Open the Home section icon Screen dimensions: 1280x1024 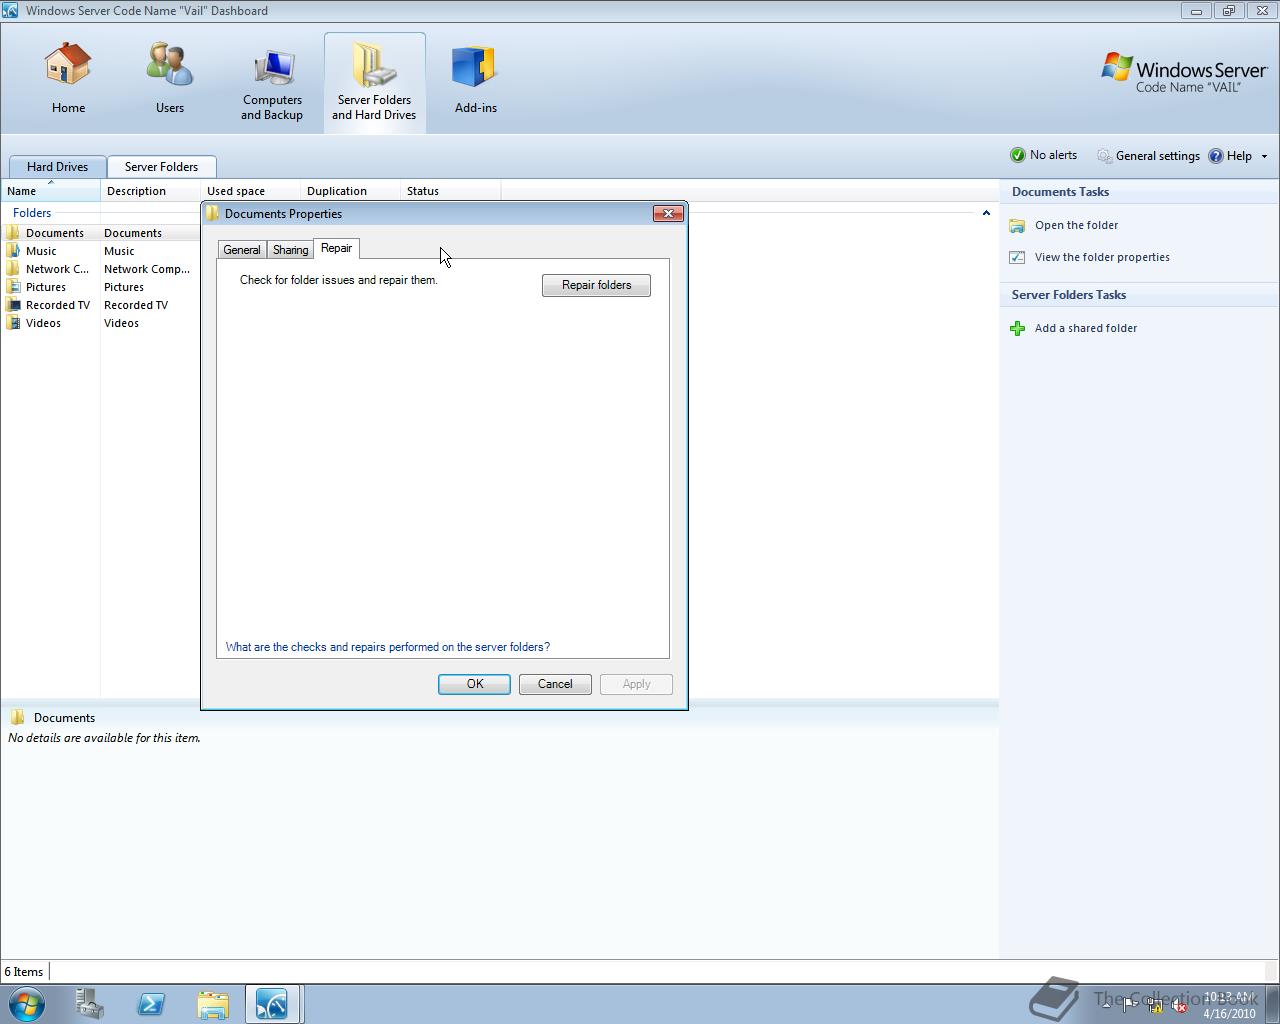tap(68, 64)
